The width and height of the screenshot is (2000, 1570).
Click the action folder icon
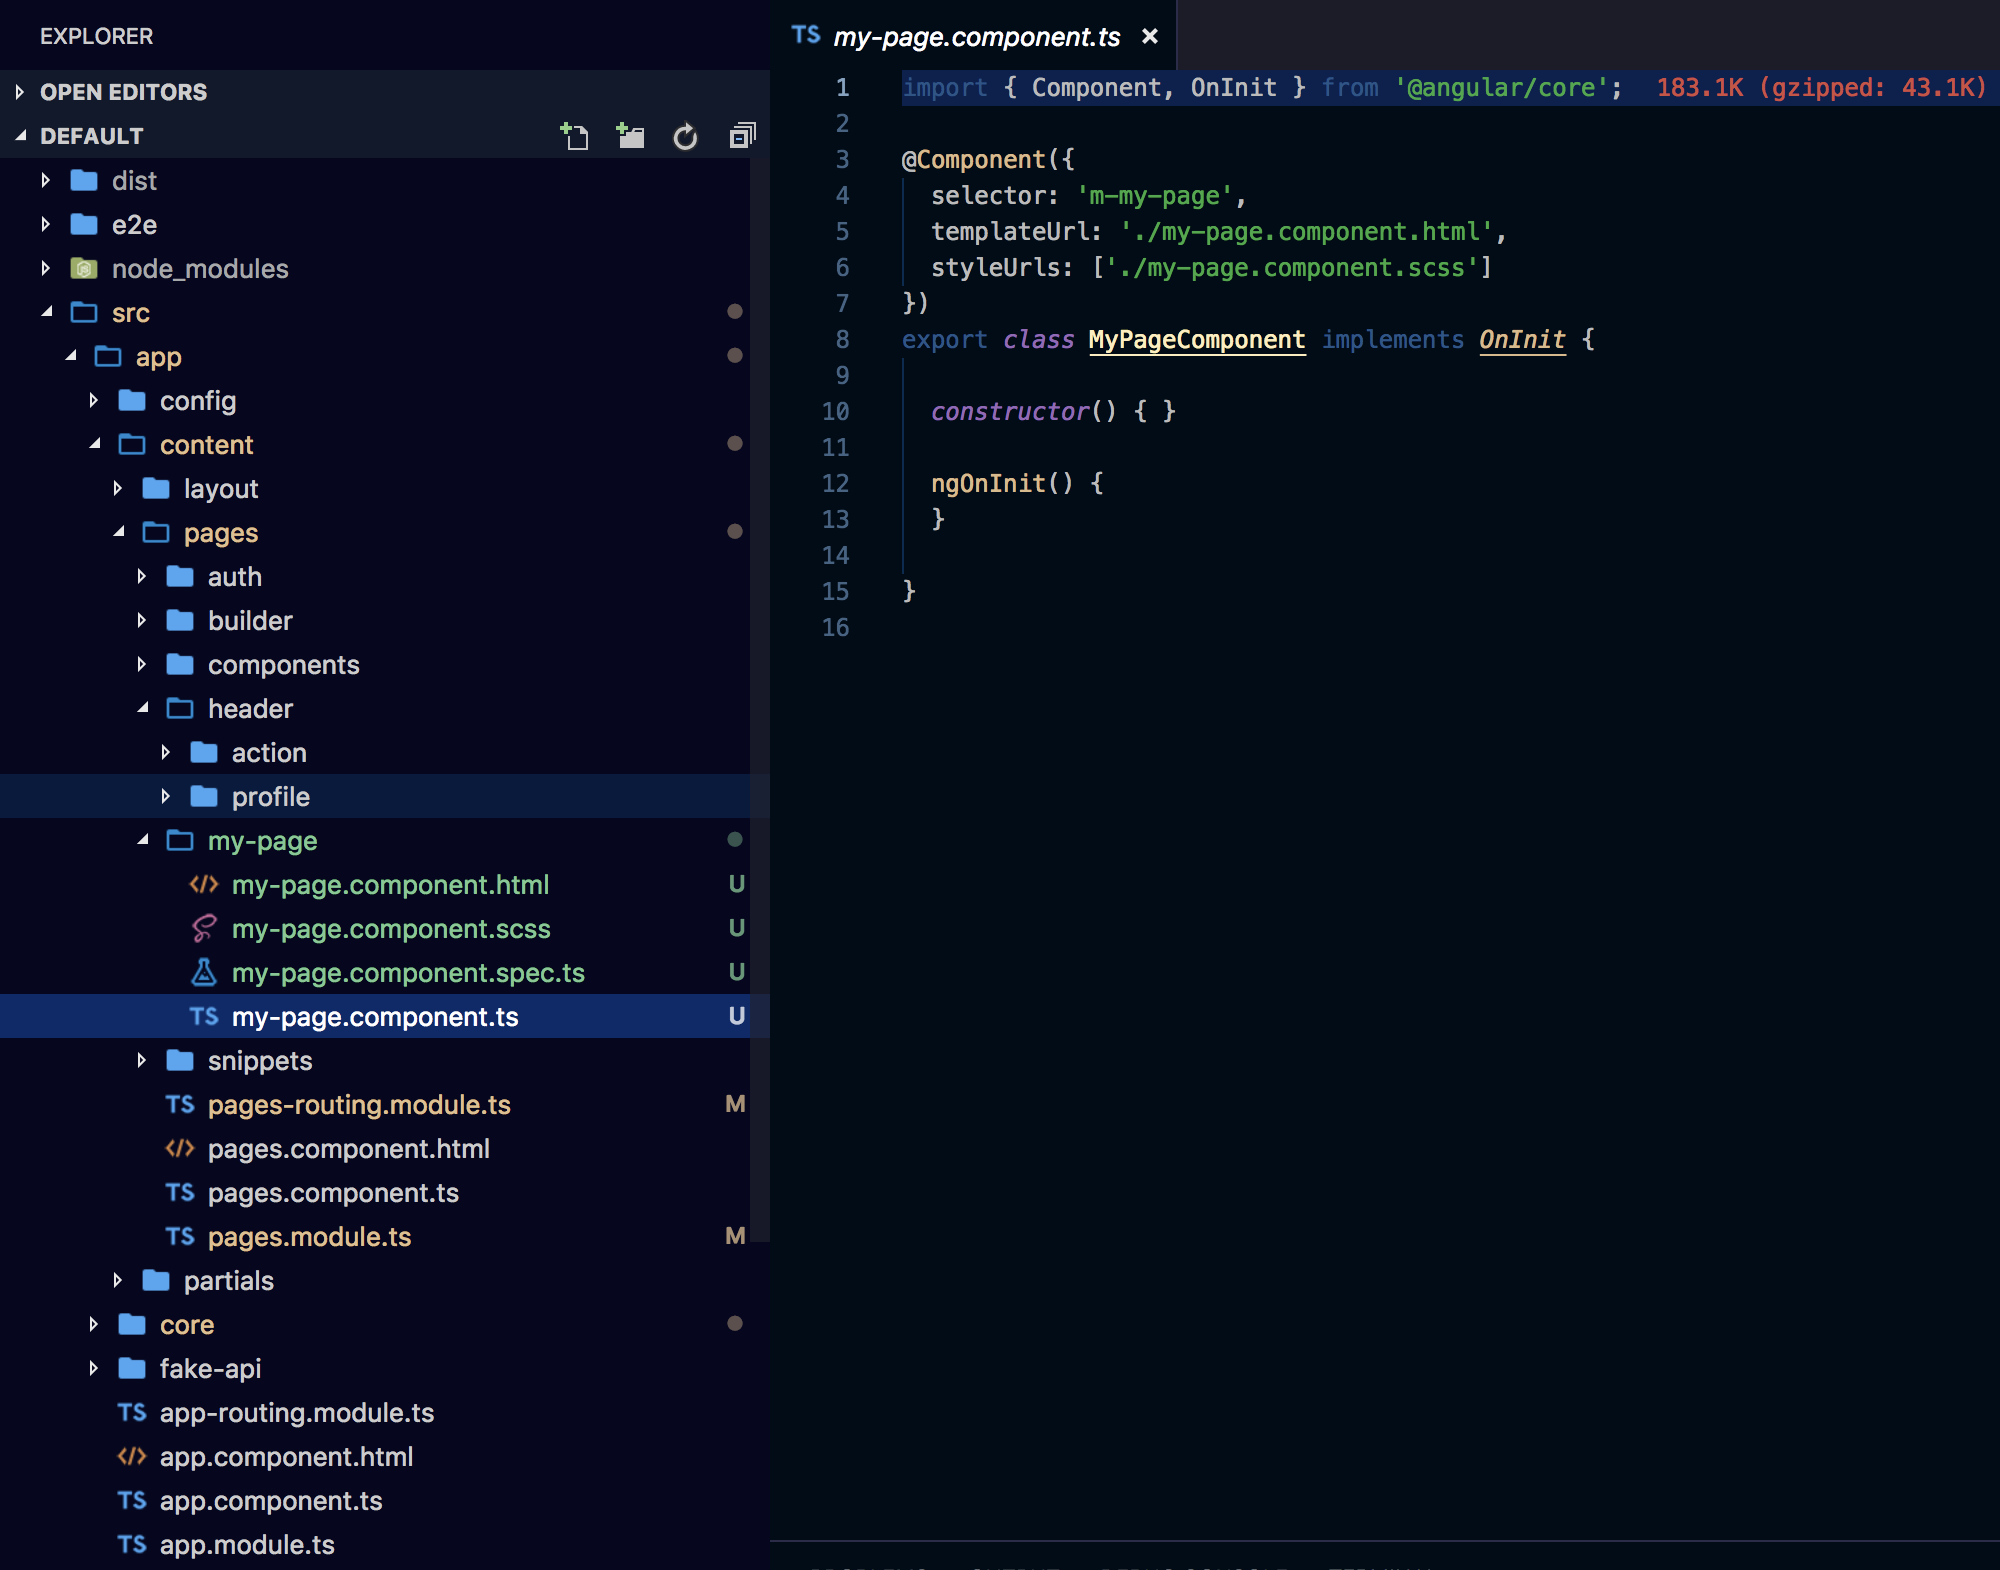coord(204,752)
